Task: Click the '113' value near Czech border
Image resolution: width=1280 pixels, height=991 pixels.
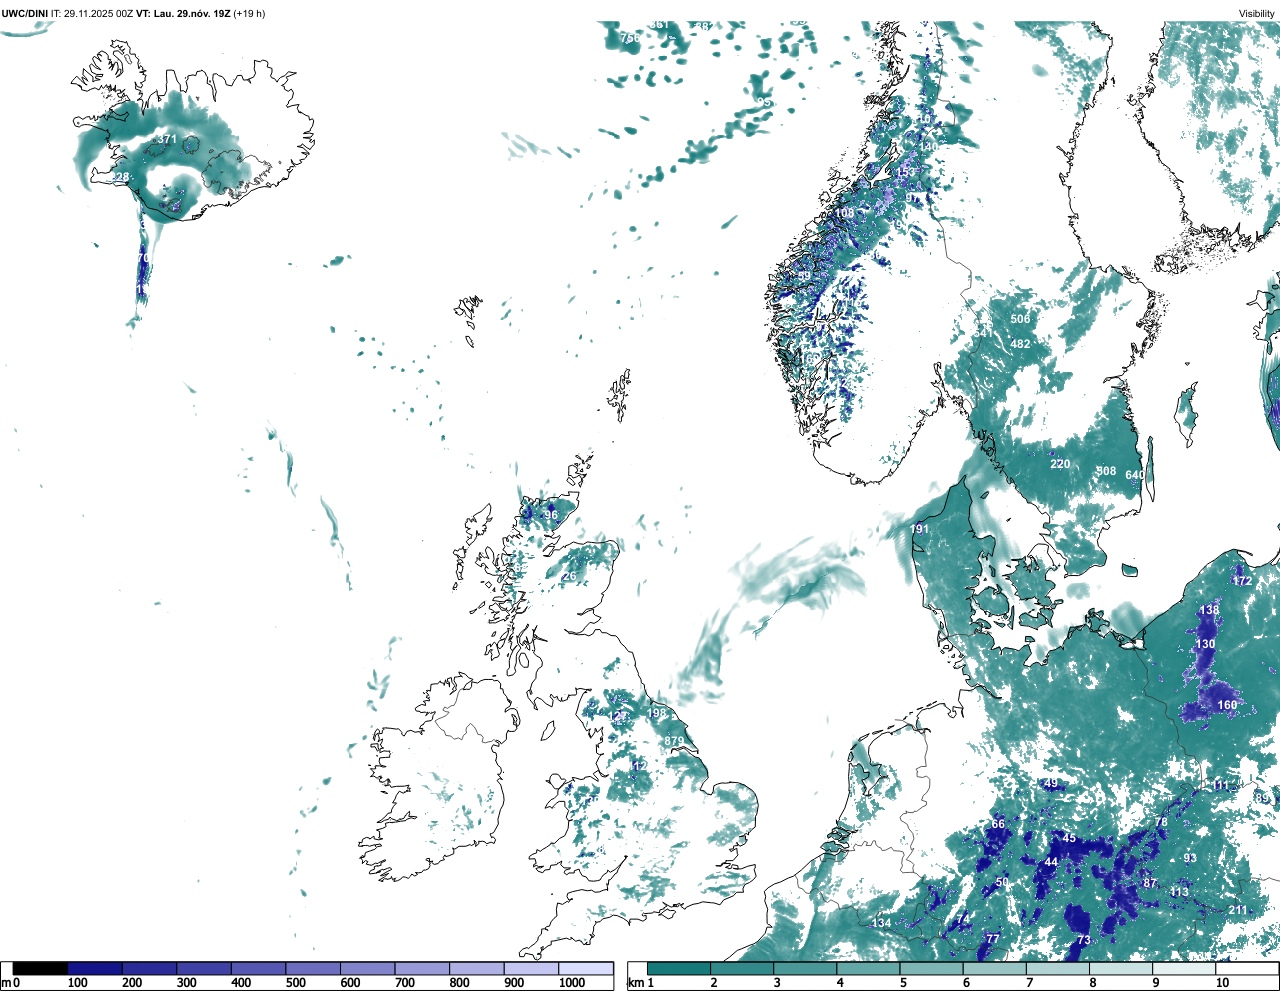Action: tap(1180, 892)
